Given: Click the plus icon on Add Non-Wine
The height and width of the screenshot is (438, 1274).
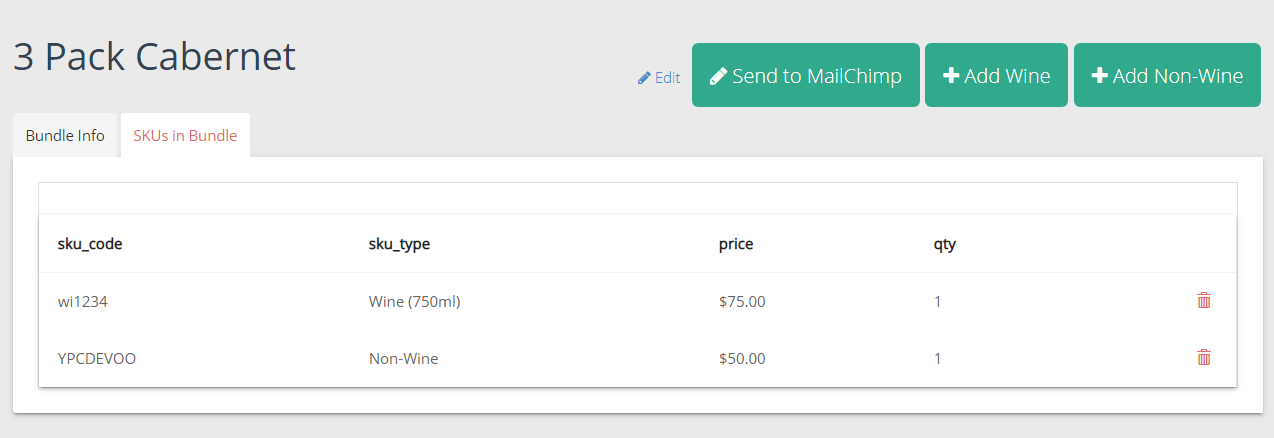Looking at the screenshot, I should click(x=1100, y=76).
